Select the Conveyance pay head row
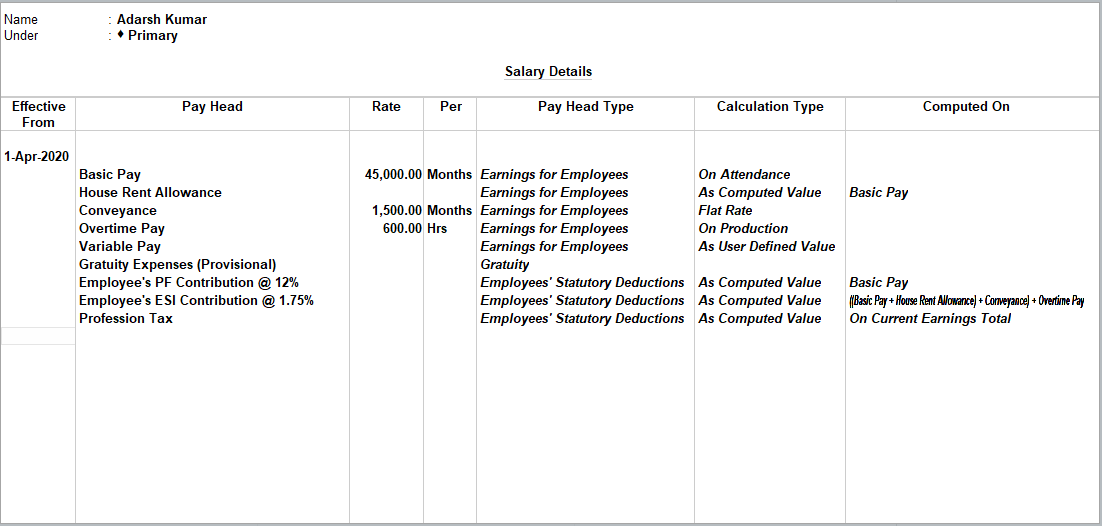The height and width of the screenshot is (526, 1102). pos(118,210)
